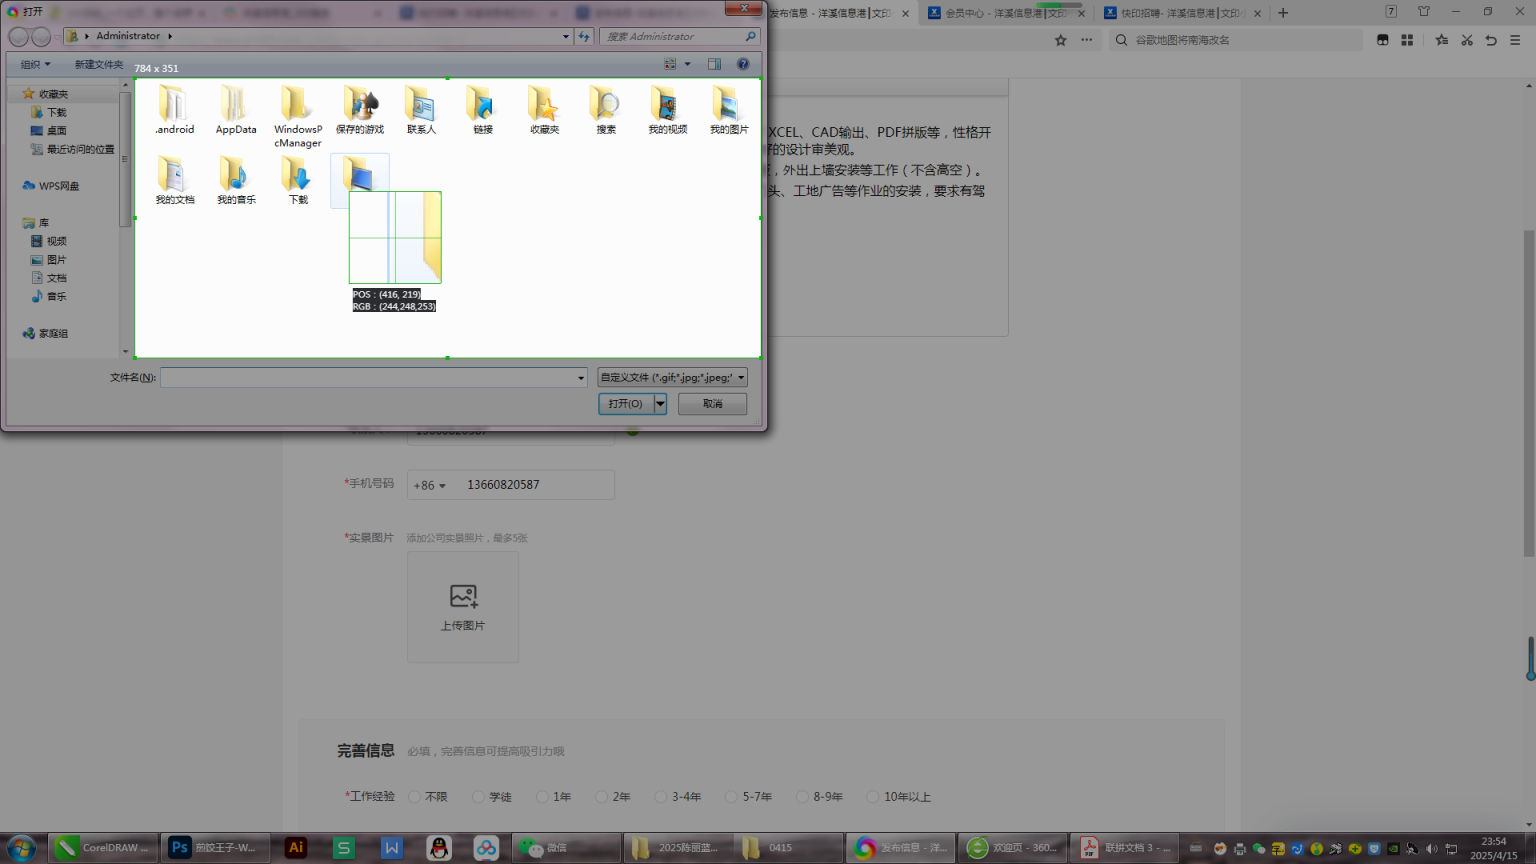This screenshot has height=864, width=1536.
Task: Select the 保存的游戏 folder
Action: coord(360,110)
